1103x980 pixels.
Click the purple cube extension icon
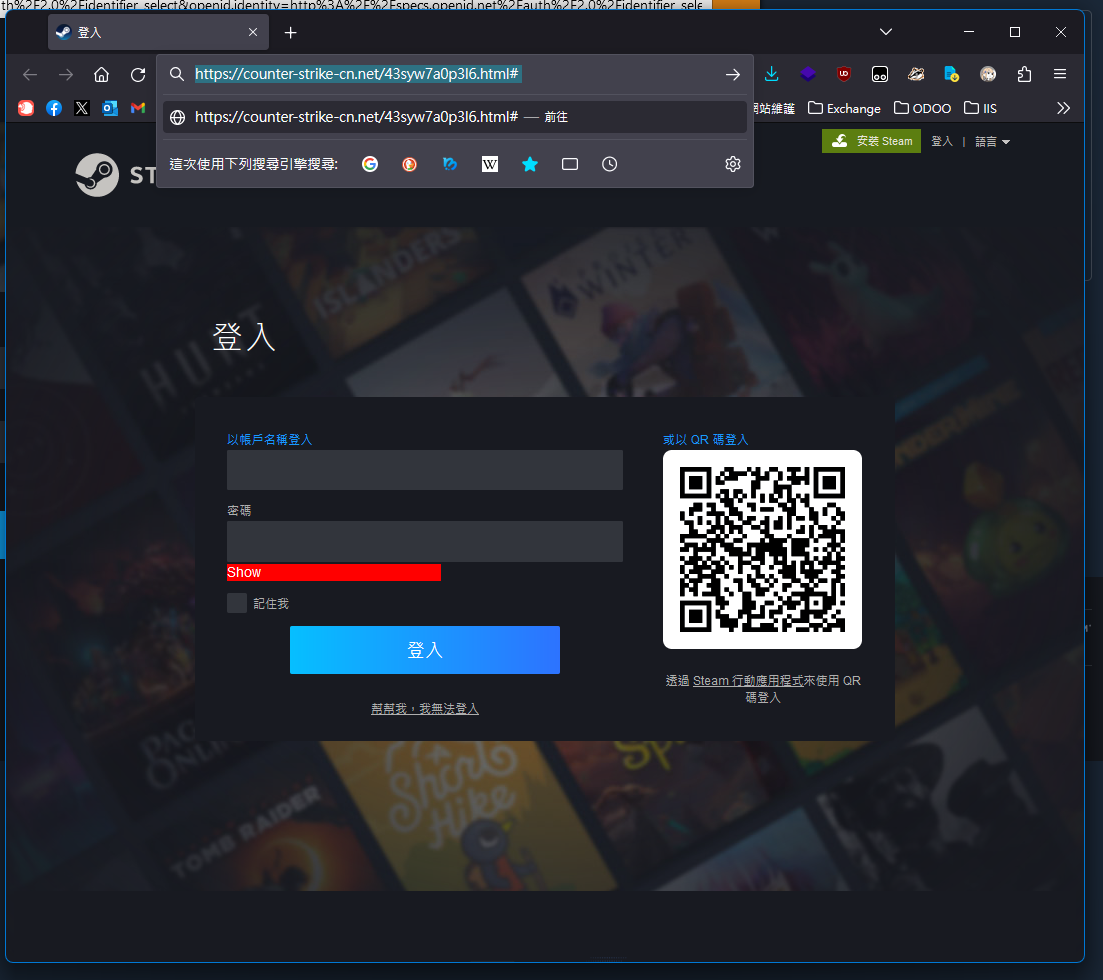(x=808, y=74)
